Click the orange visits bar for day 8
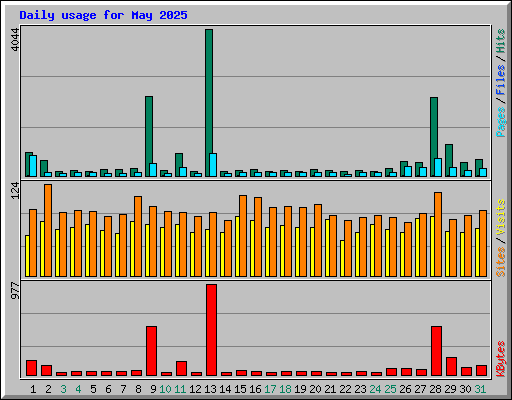The width and height of the screenshot is (512, 400). (138, 236)
